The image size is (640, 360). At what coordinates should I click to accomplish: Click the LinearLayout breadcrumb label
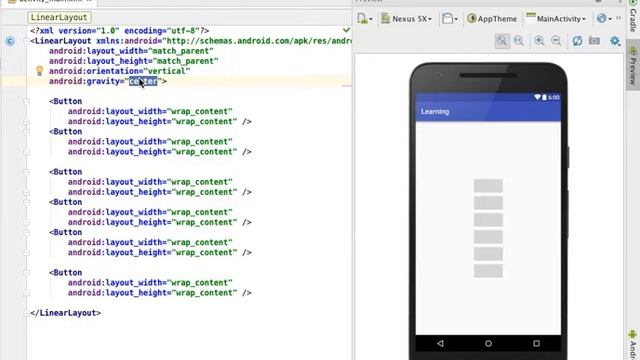point(59,17)
